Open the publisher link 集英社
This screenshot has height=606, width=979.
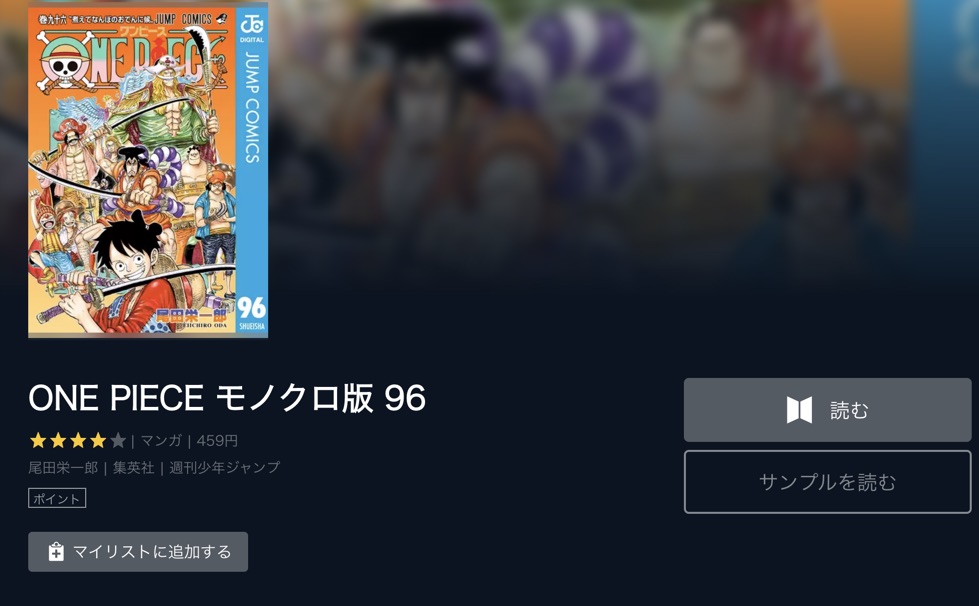point(134,467)
